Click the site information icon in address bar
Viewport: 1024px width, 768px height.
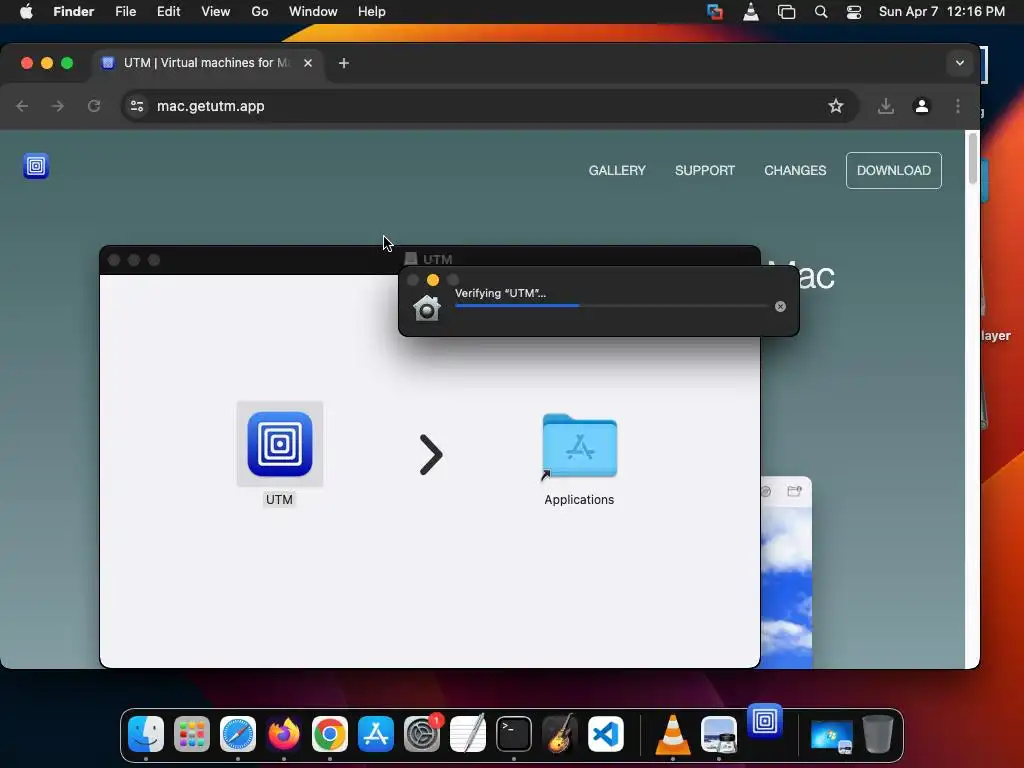point(136,106)
